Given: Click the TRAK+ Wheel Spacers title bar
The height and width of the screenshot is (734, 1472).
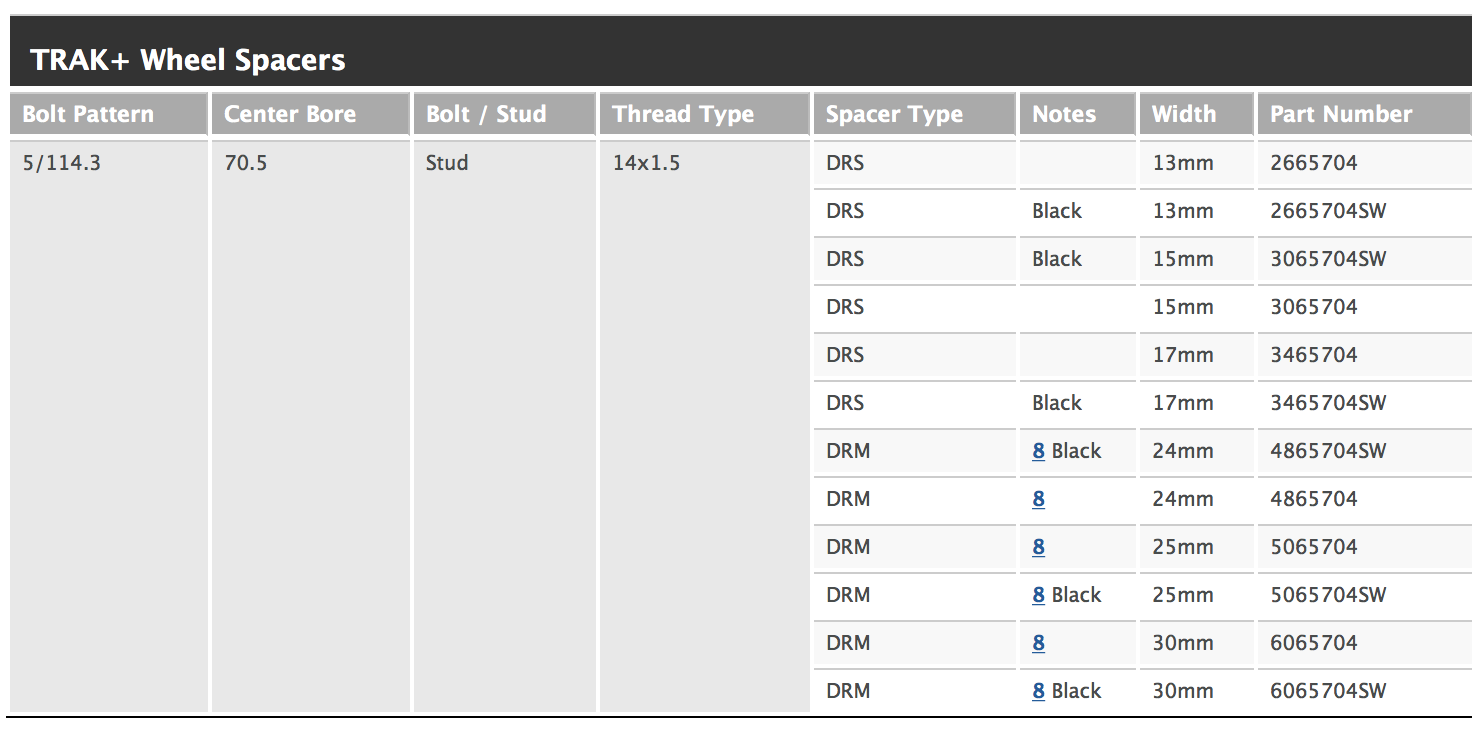Looking at the screenshot, I should tap(188, 60).
